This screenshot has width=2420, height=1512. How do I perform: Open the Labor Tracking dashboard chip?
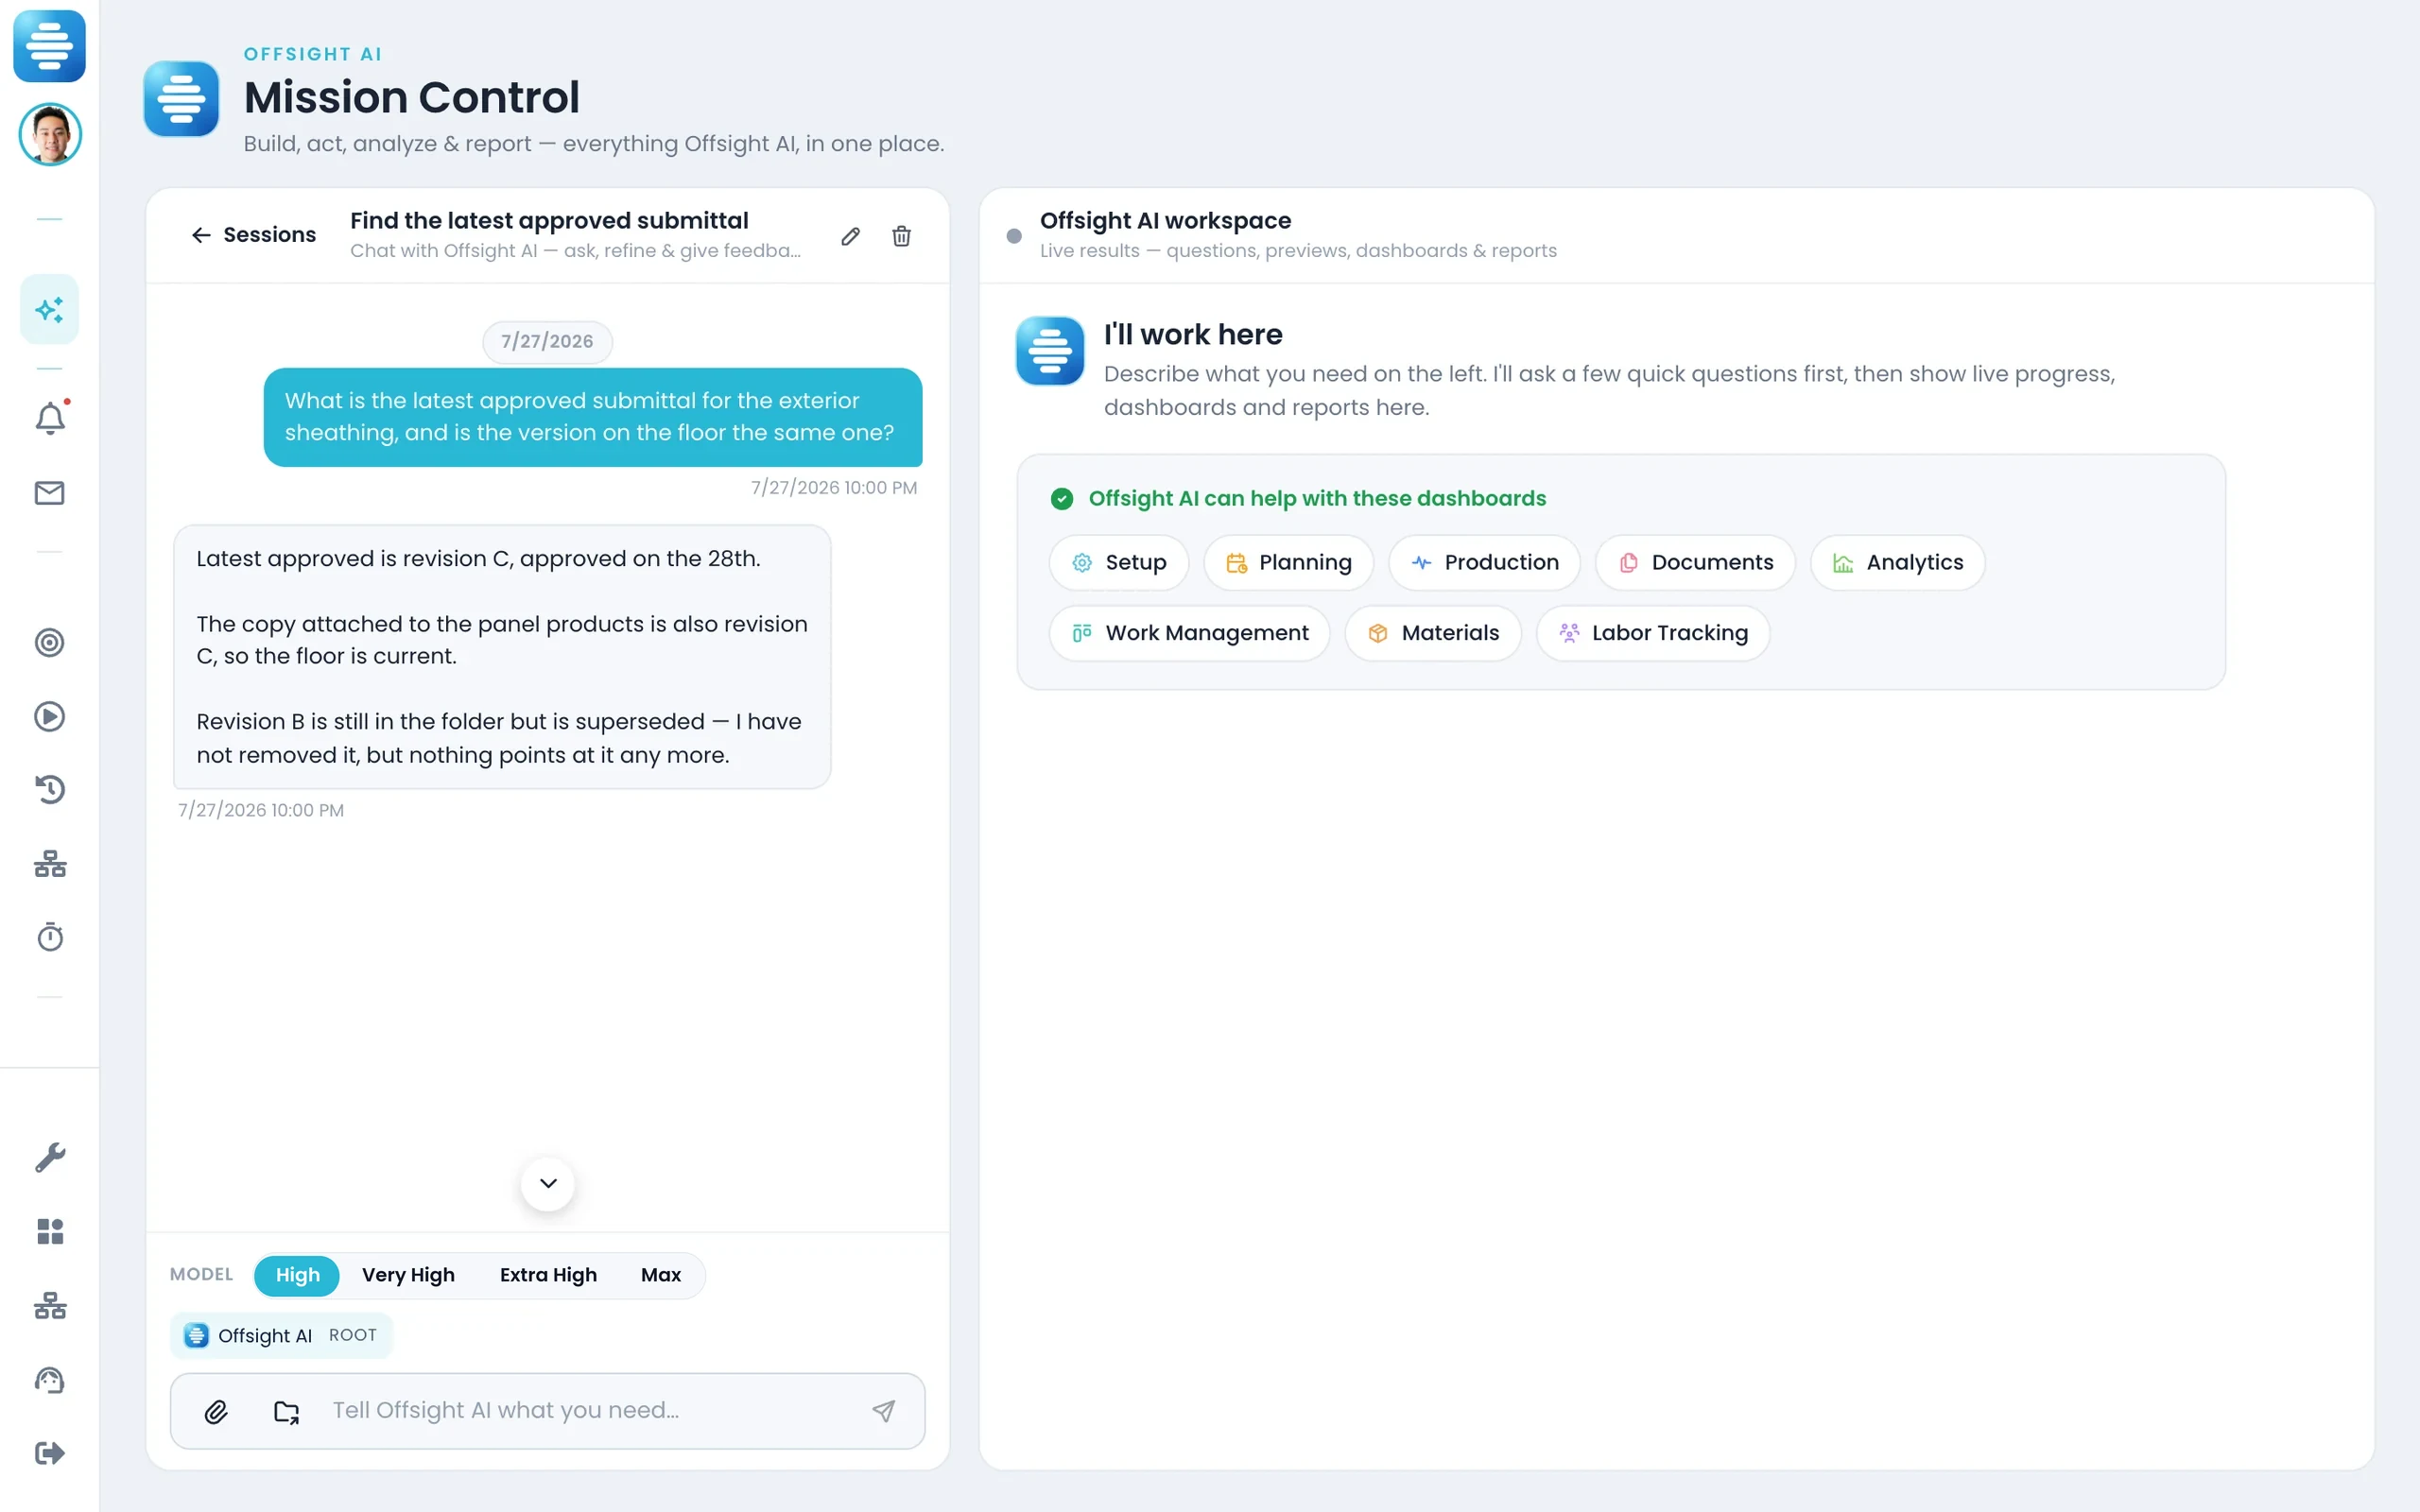pos(1653,633)
